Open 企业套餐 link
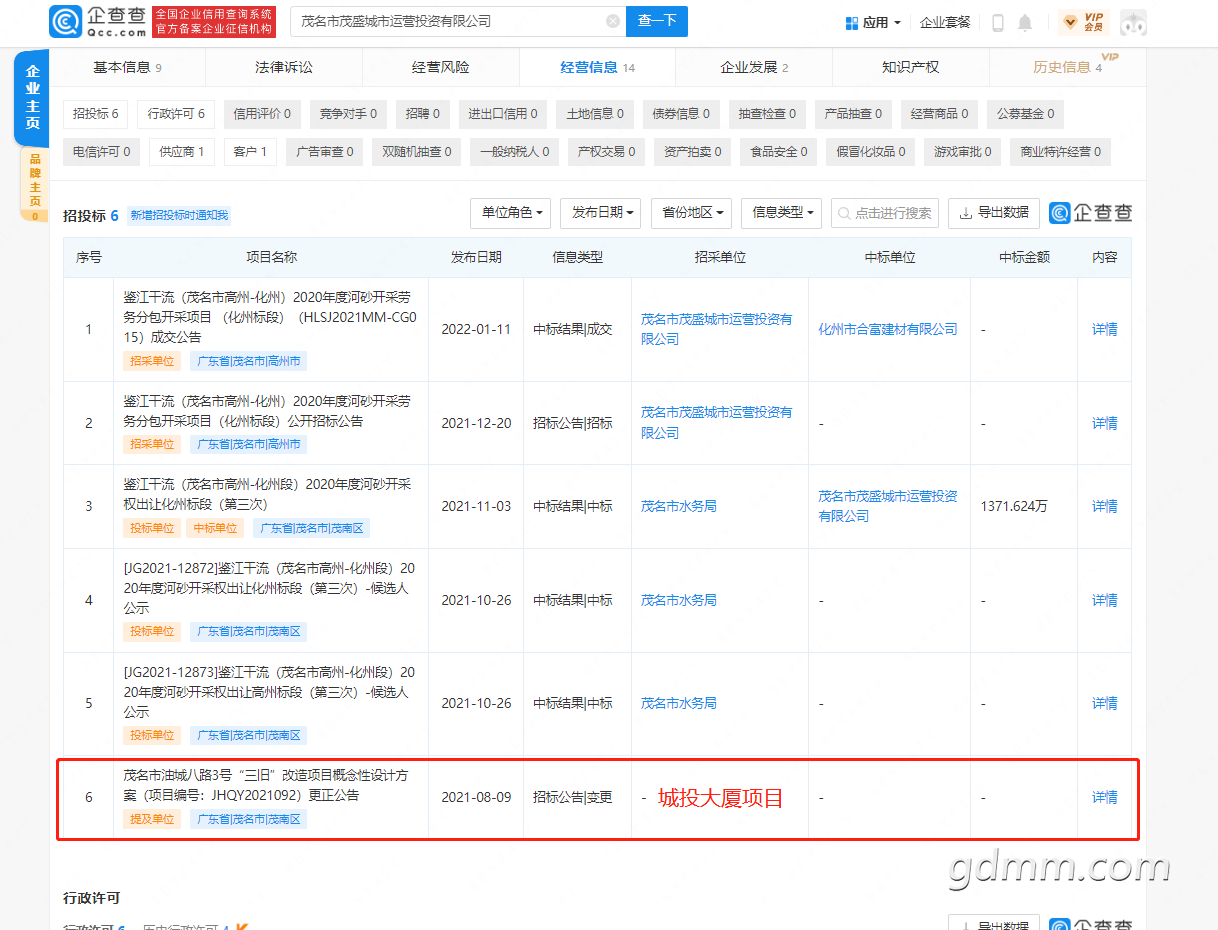This screenshot has height=930, width=1218. pyautogui.click(x=945, y=22)
